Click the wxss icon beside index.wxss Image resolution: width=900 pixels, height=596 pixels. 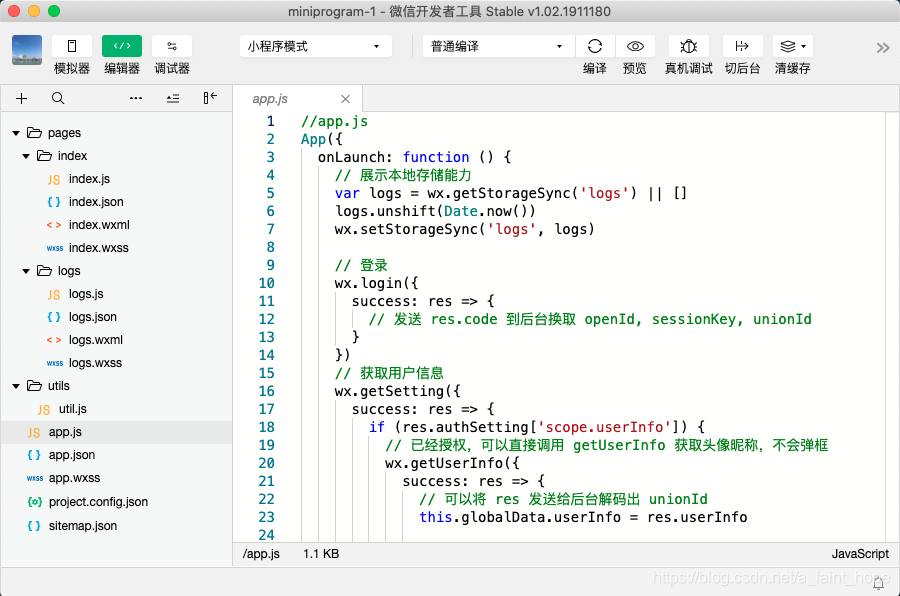coord(55,249)
